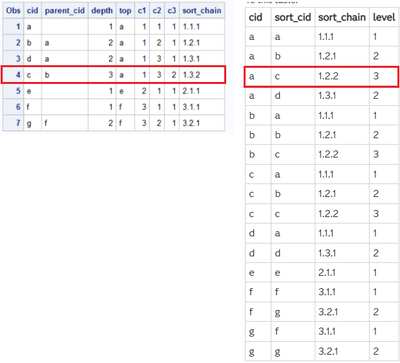Click sort_chain 1.2.2 in row cid b, sort_cid c
Screen dimensions: 400x363
pos(328,154)
